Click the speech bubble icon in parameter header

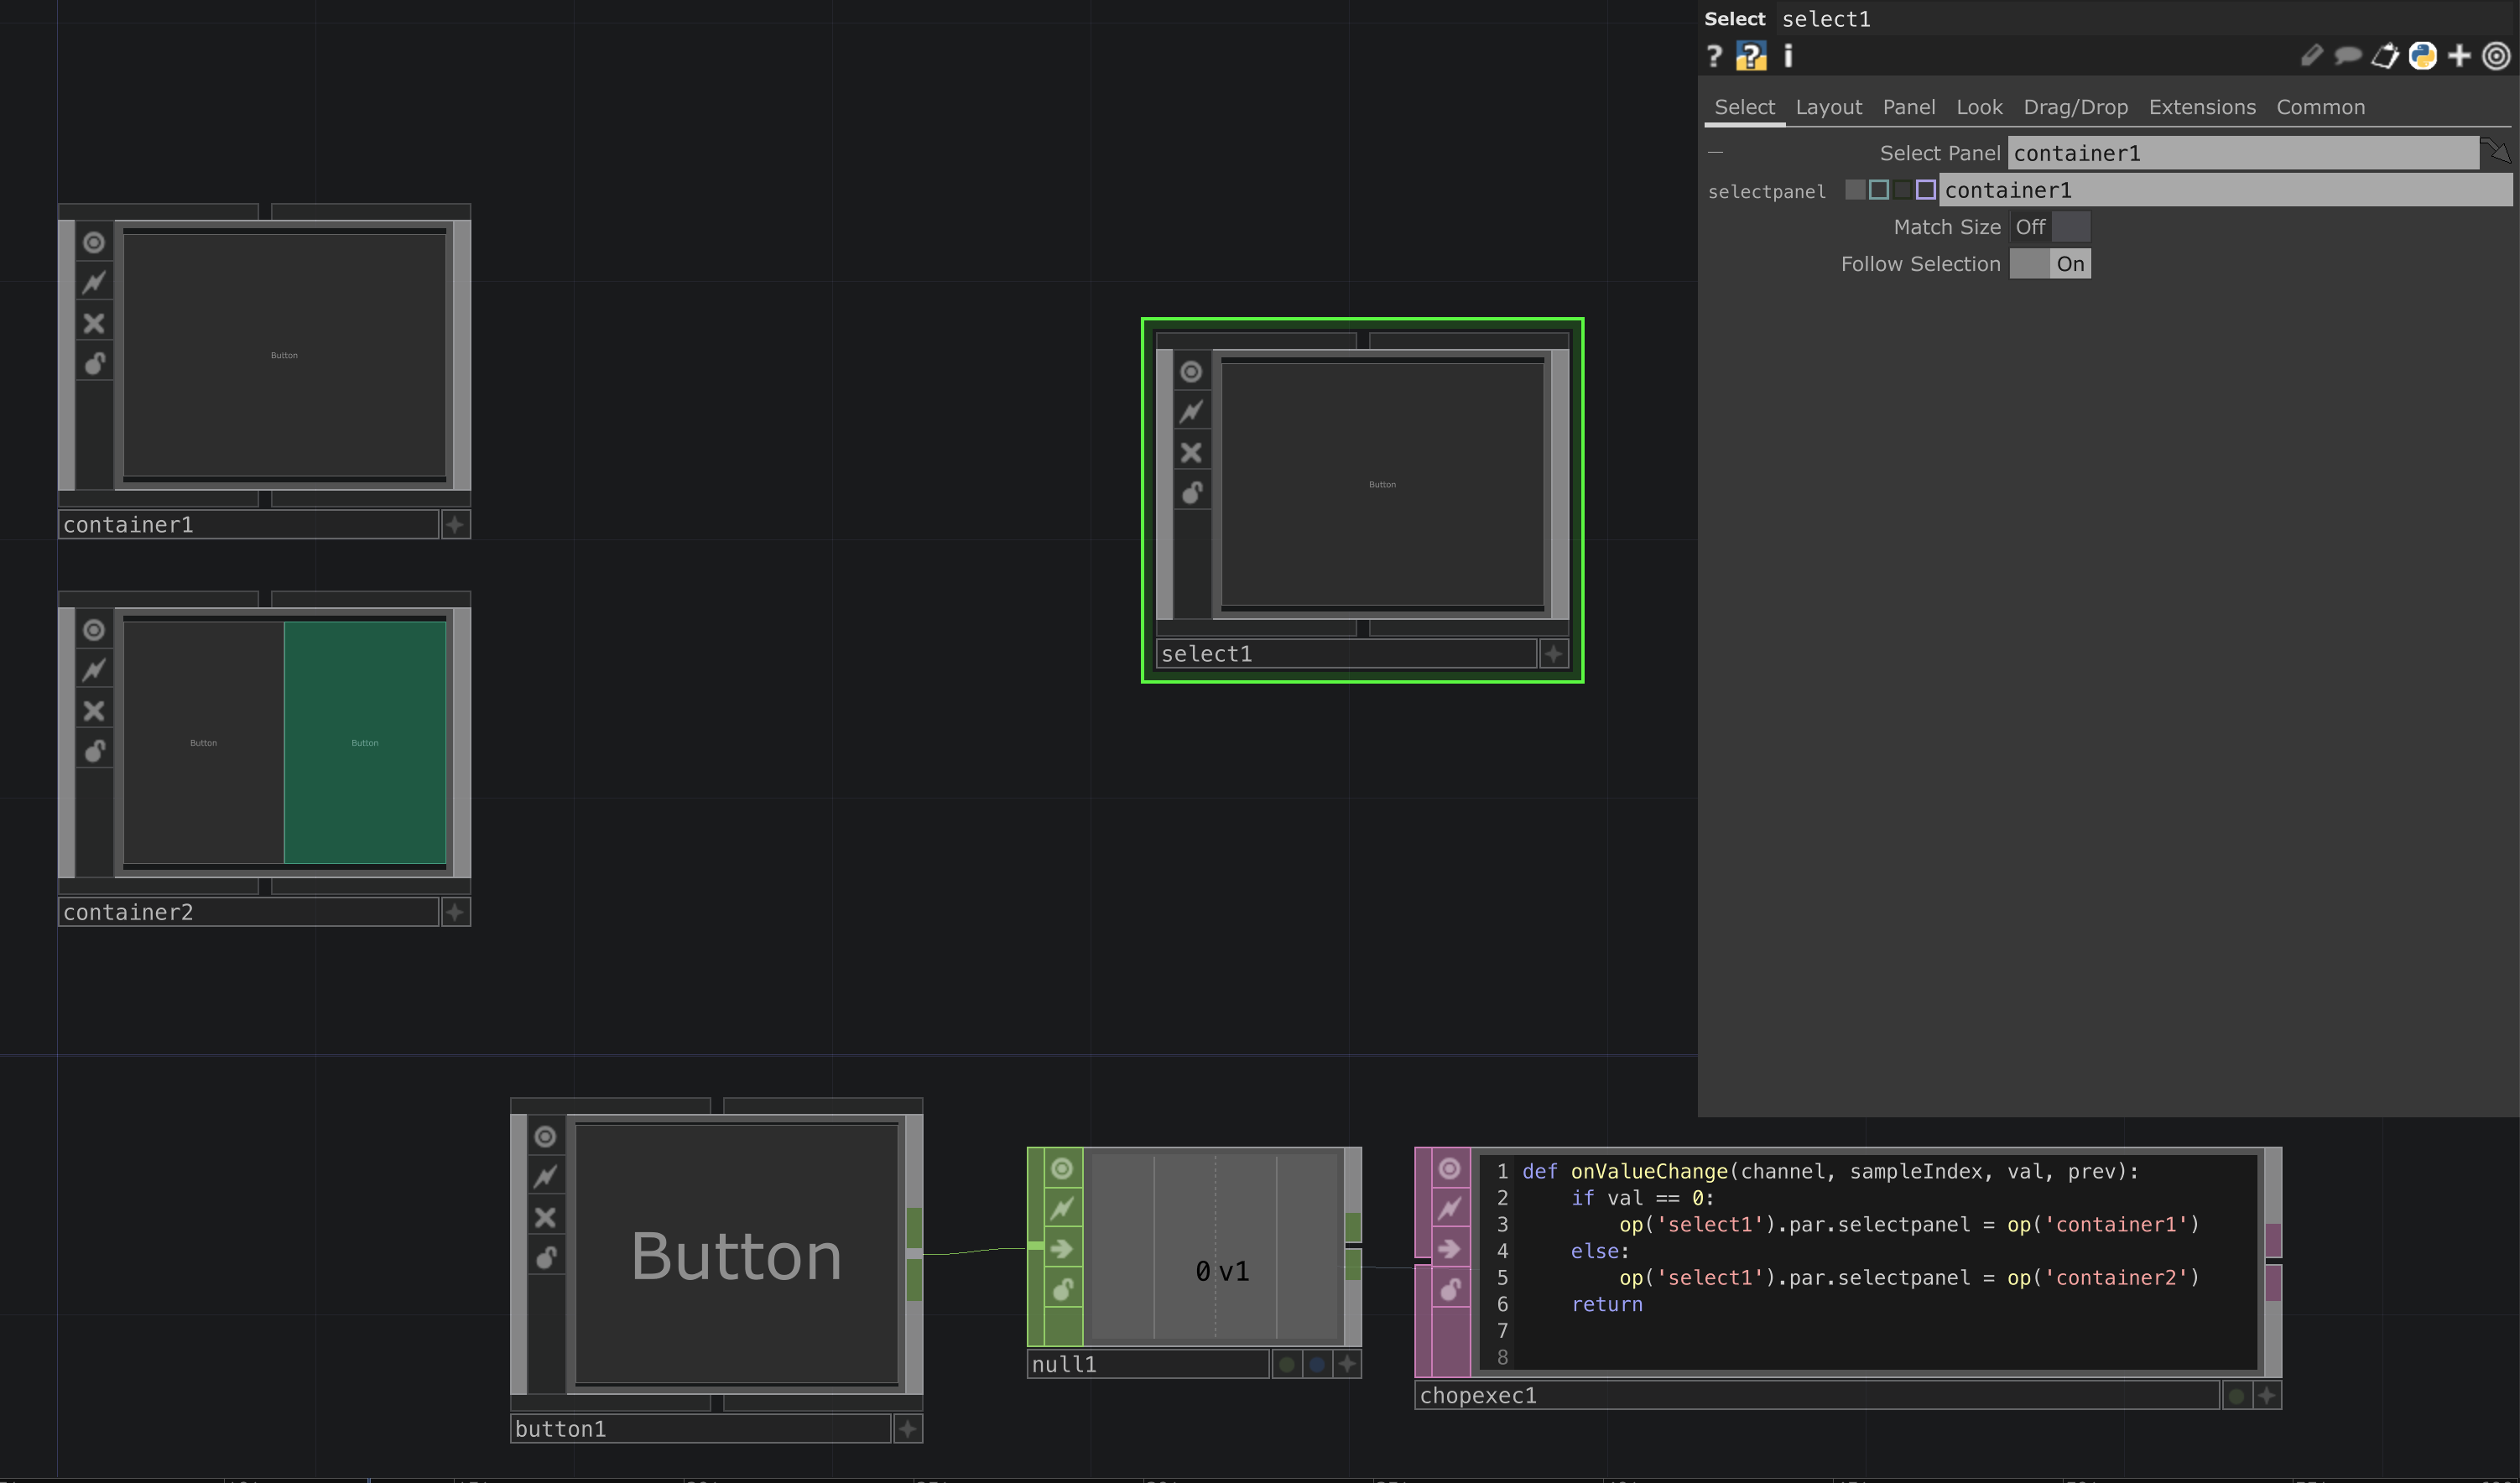click(2348, 56)
